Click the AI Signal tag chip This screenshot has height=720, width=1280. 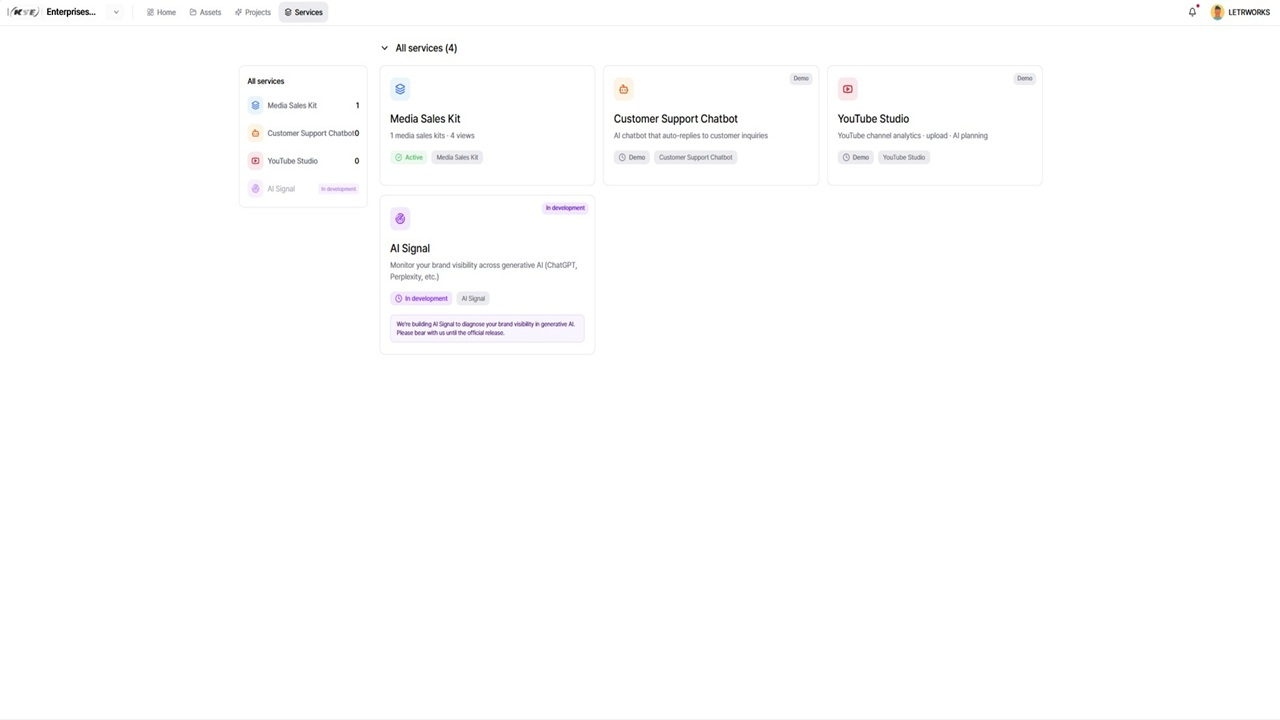coord(473,298)
